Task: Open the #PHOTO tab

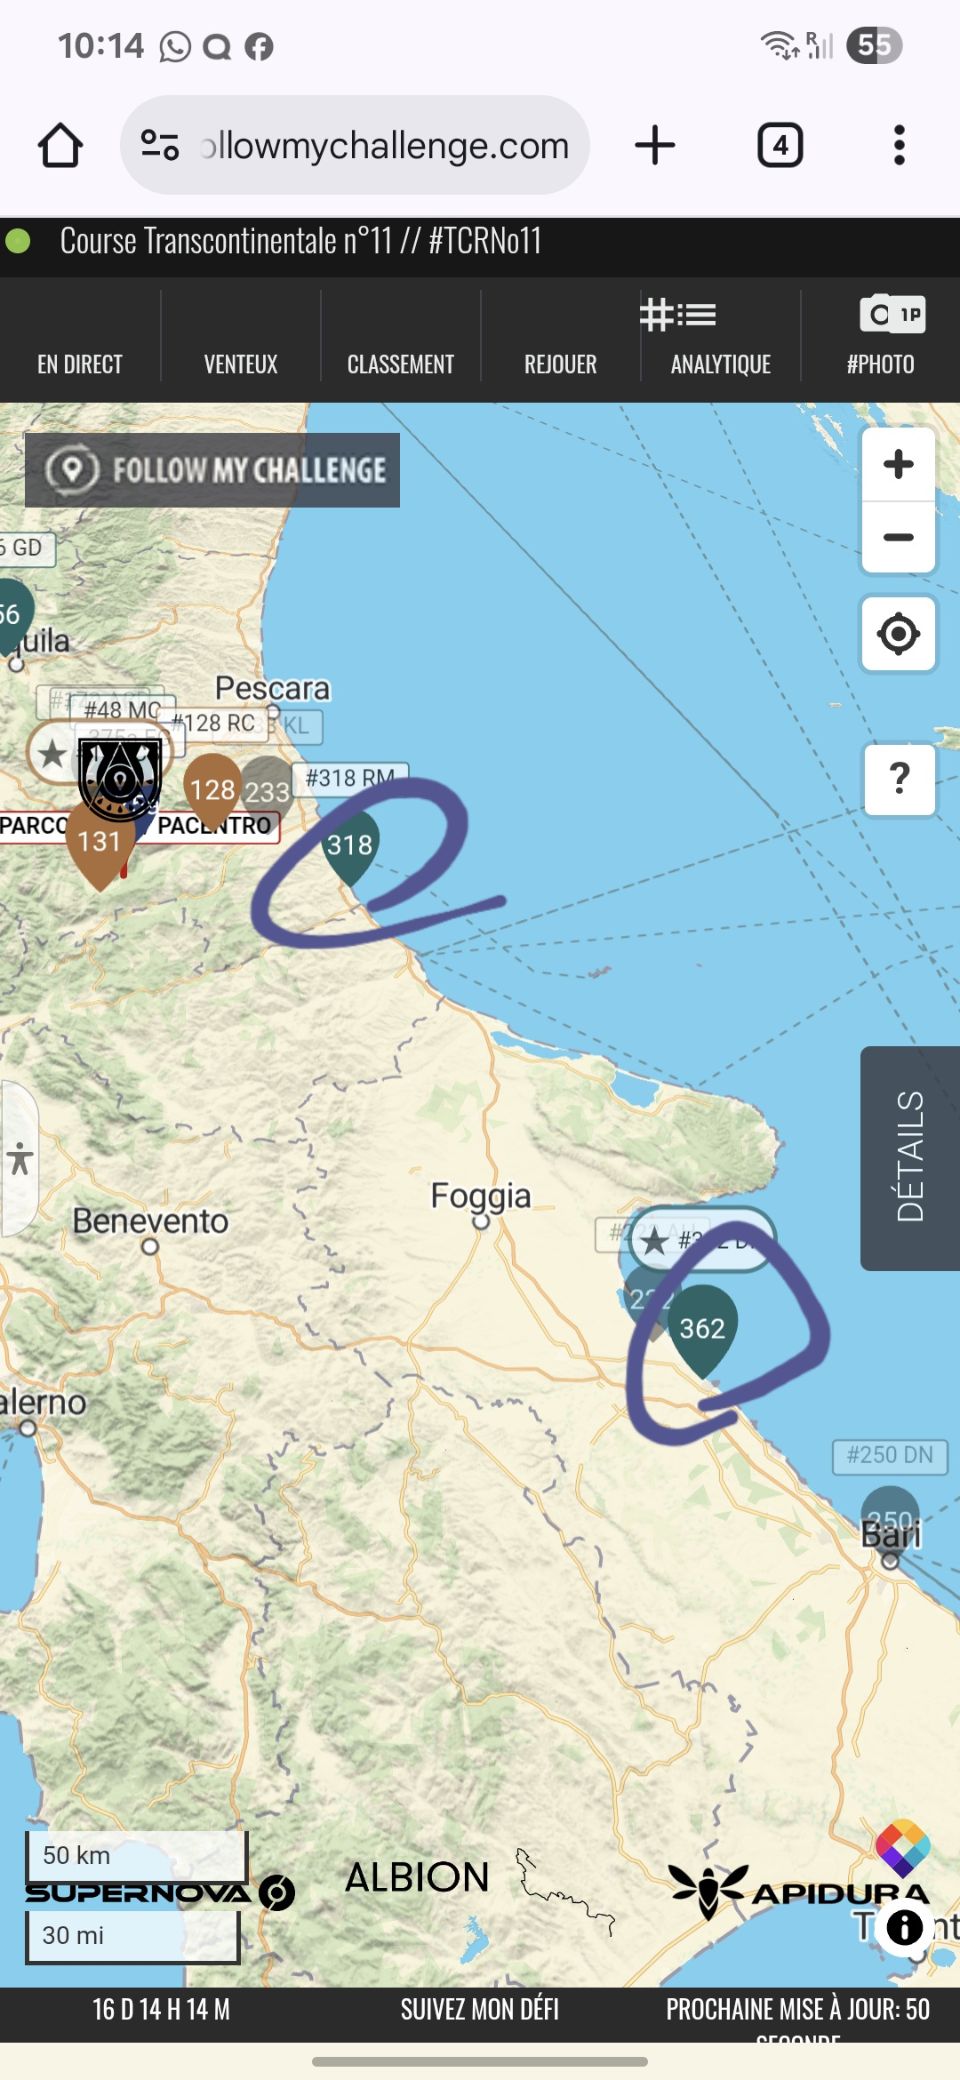Action: (x=880, y=340)
